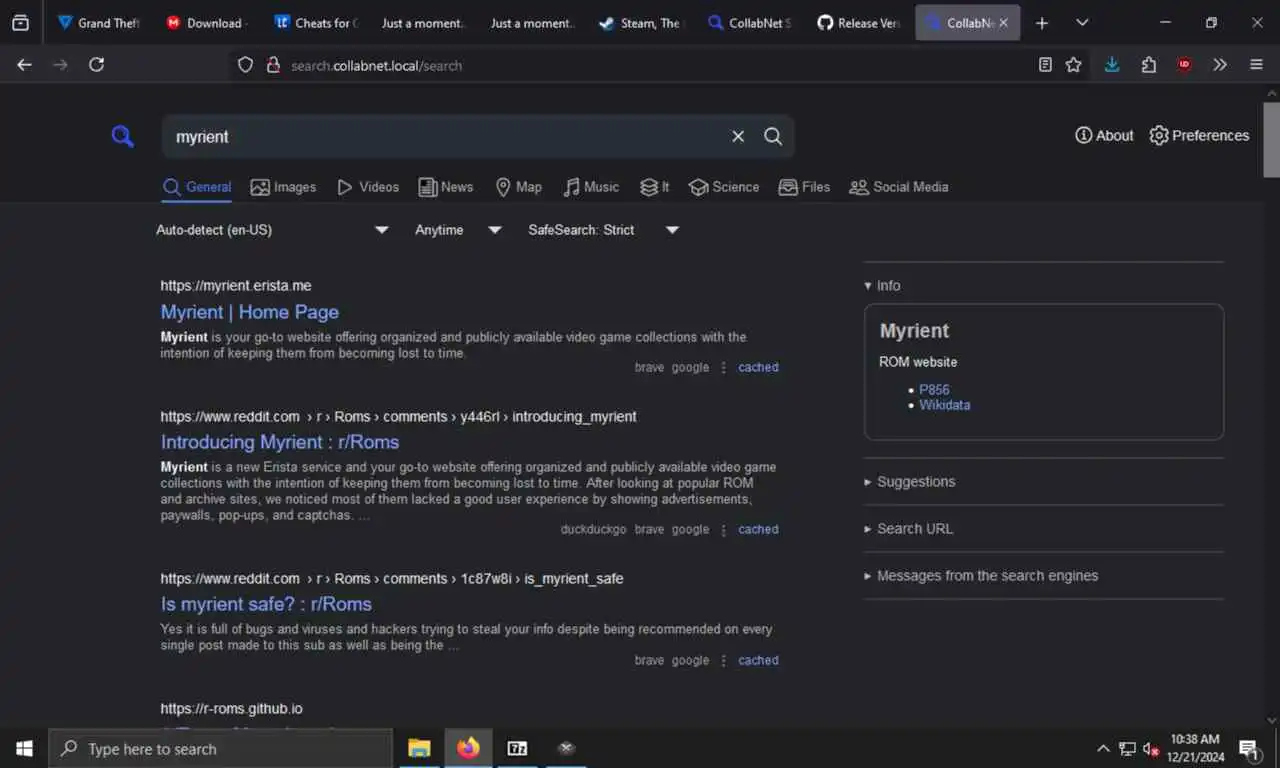
Task: Open File Explorer from the taskbar
Action: click(419, 748)
